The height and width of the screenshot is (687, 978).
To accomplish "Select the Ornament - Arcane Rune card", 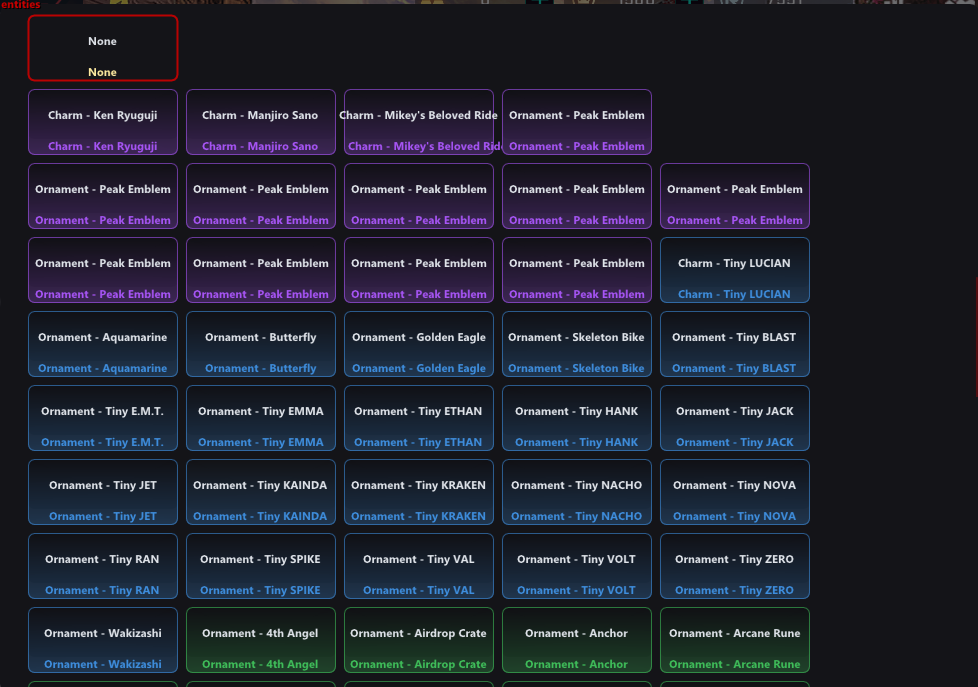I will click(735, 640).
